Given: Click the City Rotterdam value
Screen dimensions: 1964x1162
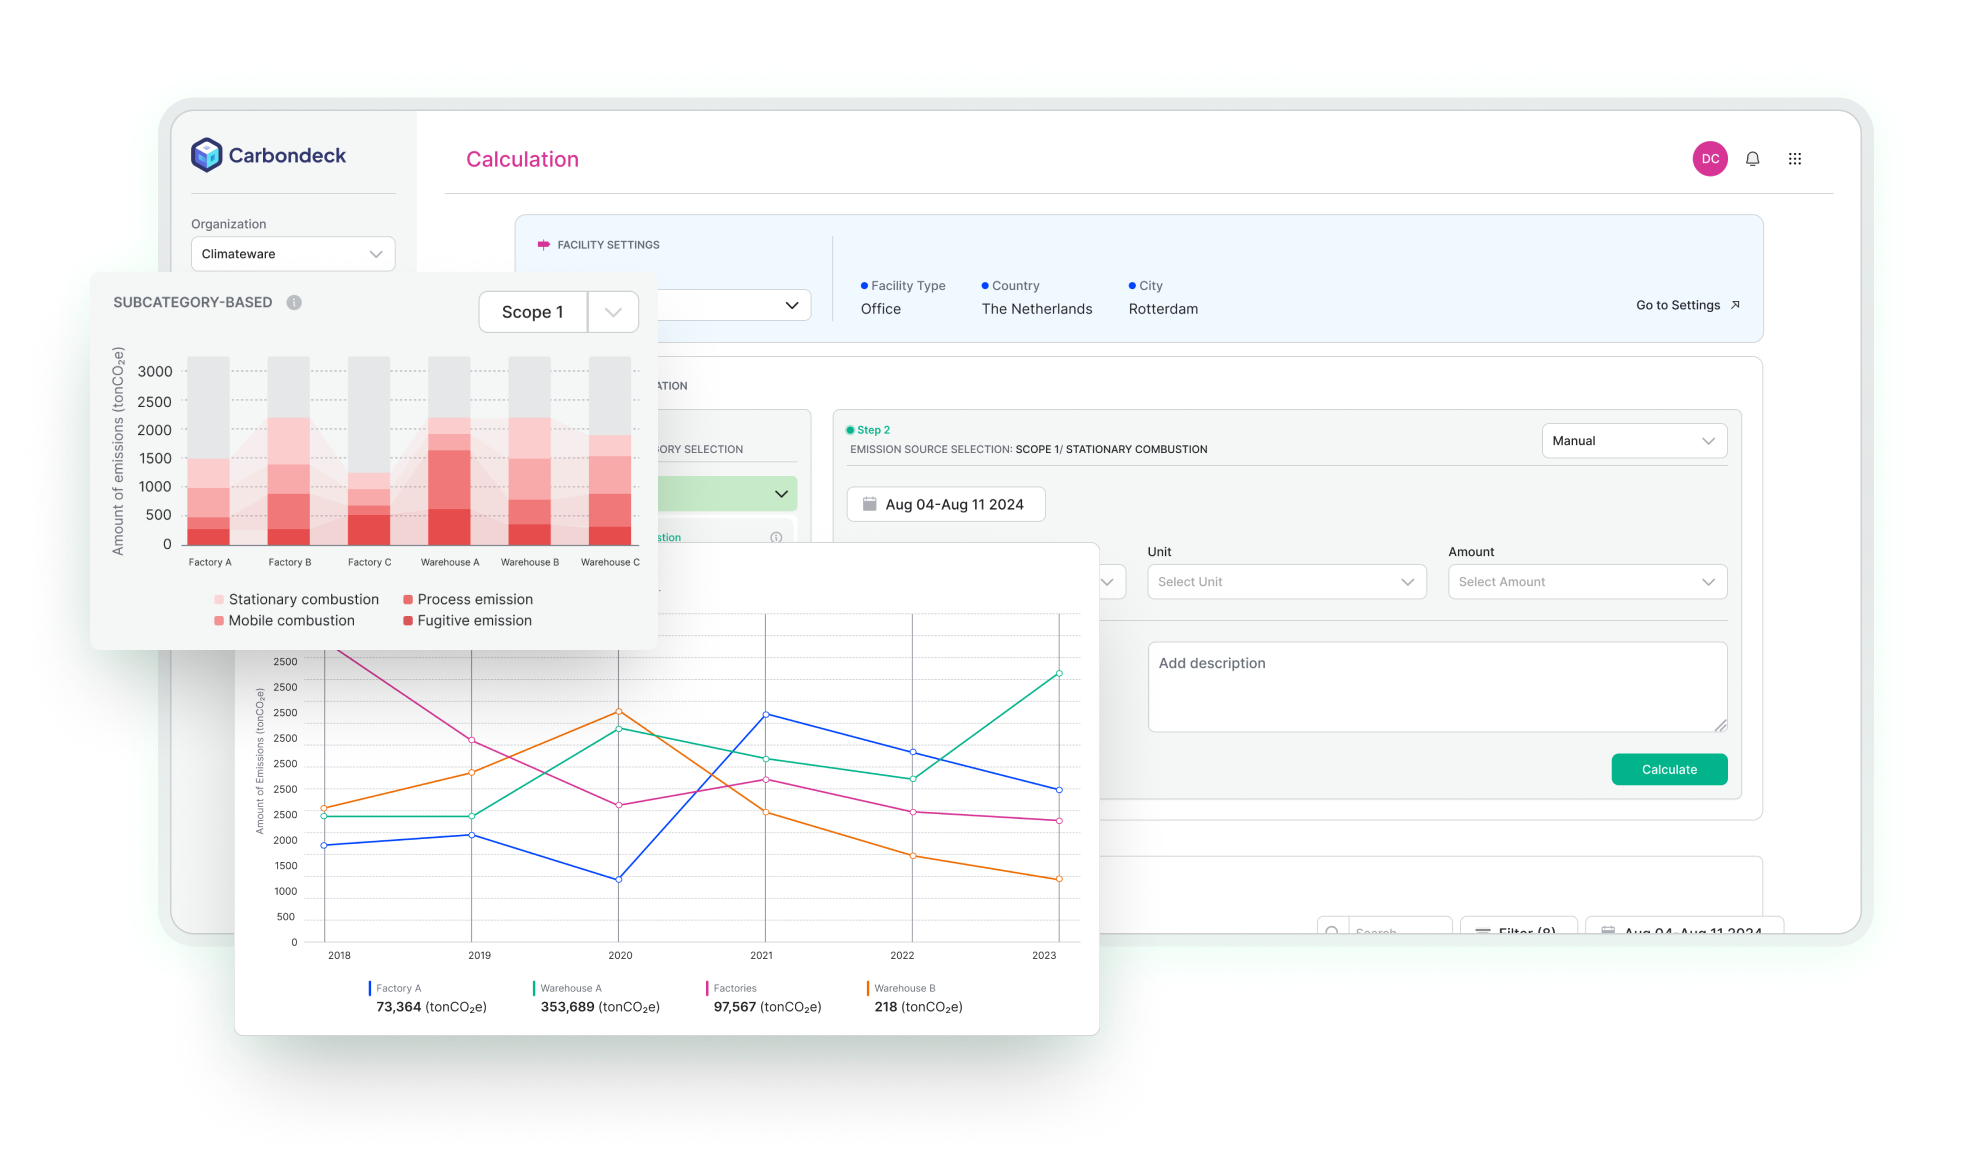Looking at the screenshot, I should [1163, 309].
